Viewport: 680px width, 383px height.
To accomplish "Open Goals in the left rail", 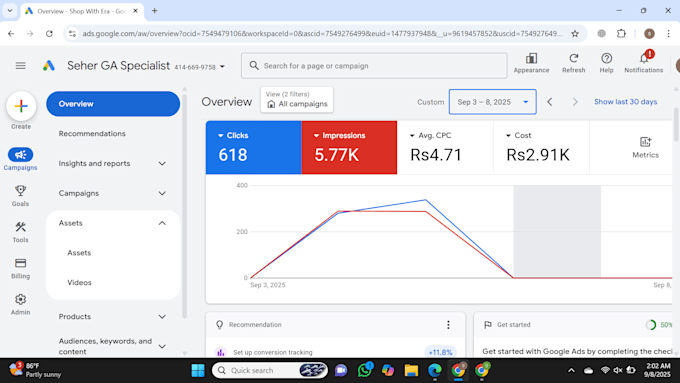I will 20,196.
